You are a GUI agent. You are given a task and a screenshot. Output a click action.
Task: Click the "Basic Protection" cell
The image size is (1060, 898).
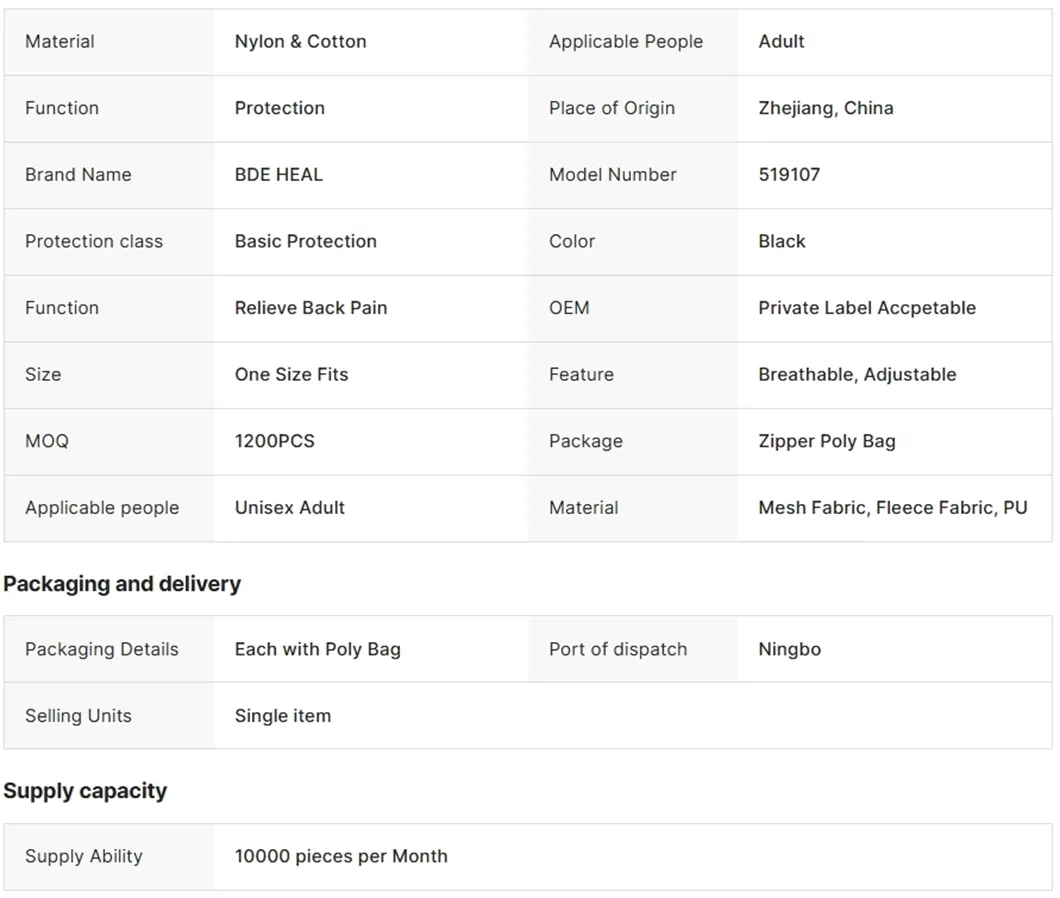point(305,241)
